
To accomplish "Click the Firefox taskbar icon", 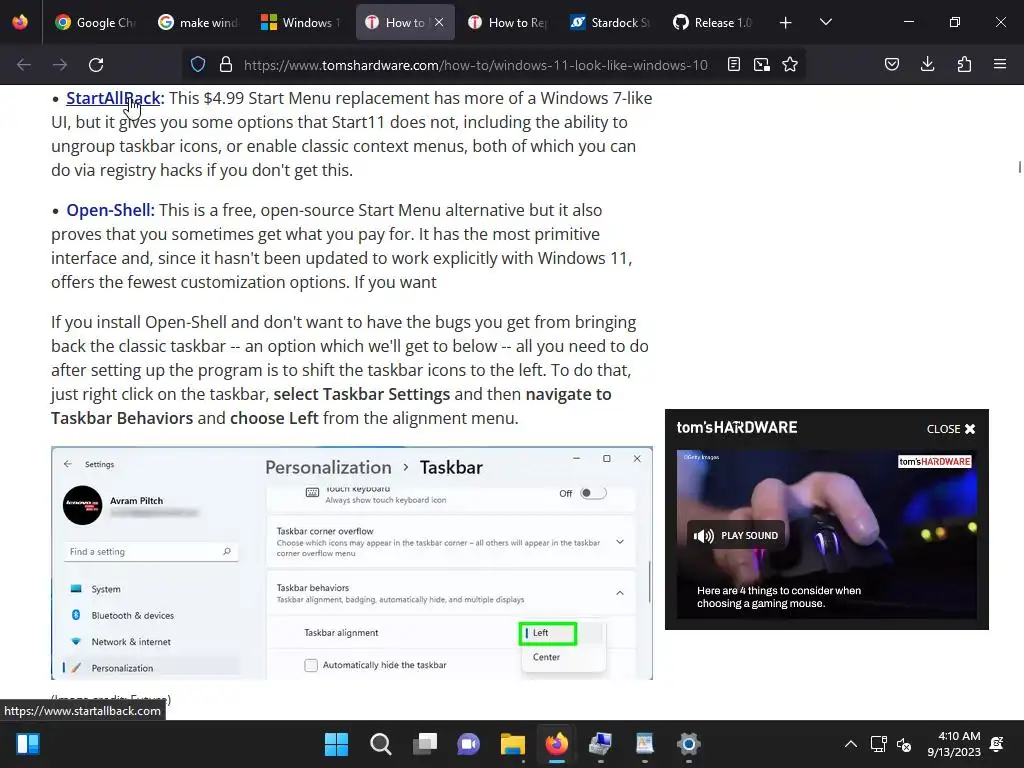I will 556,744.
